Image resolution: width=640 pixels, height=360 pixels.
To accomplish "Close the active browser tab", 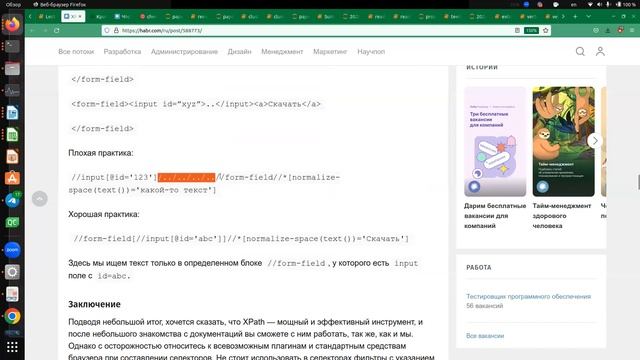I will 80,17.
